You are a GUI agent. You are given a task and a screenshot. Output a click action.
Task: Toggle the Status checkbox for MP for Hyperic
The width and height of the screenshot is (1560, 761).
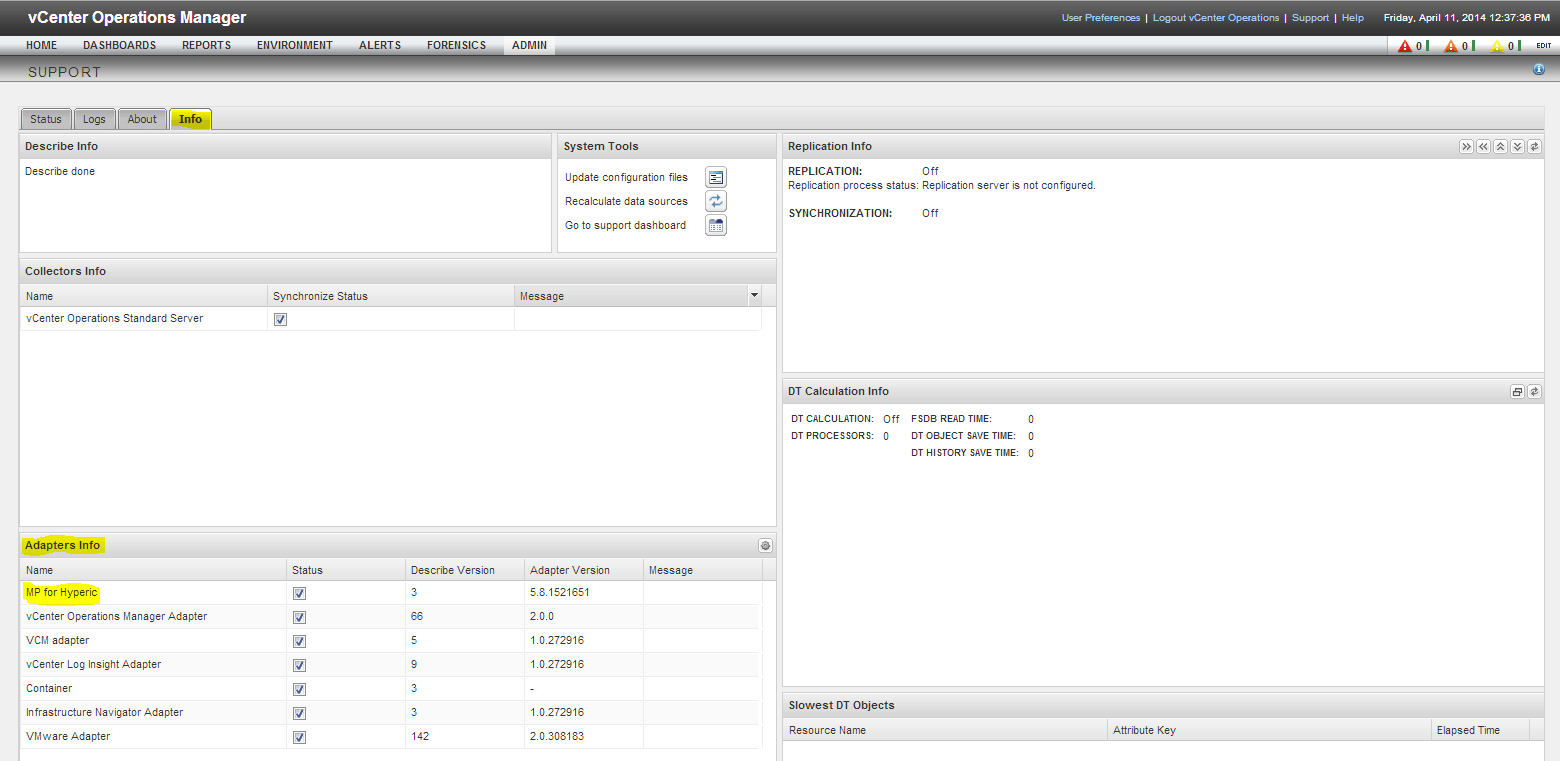(x=298, y=593)
